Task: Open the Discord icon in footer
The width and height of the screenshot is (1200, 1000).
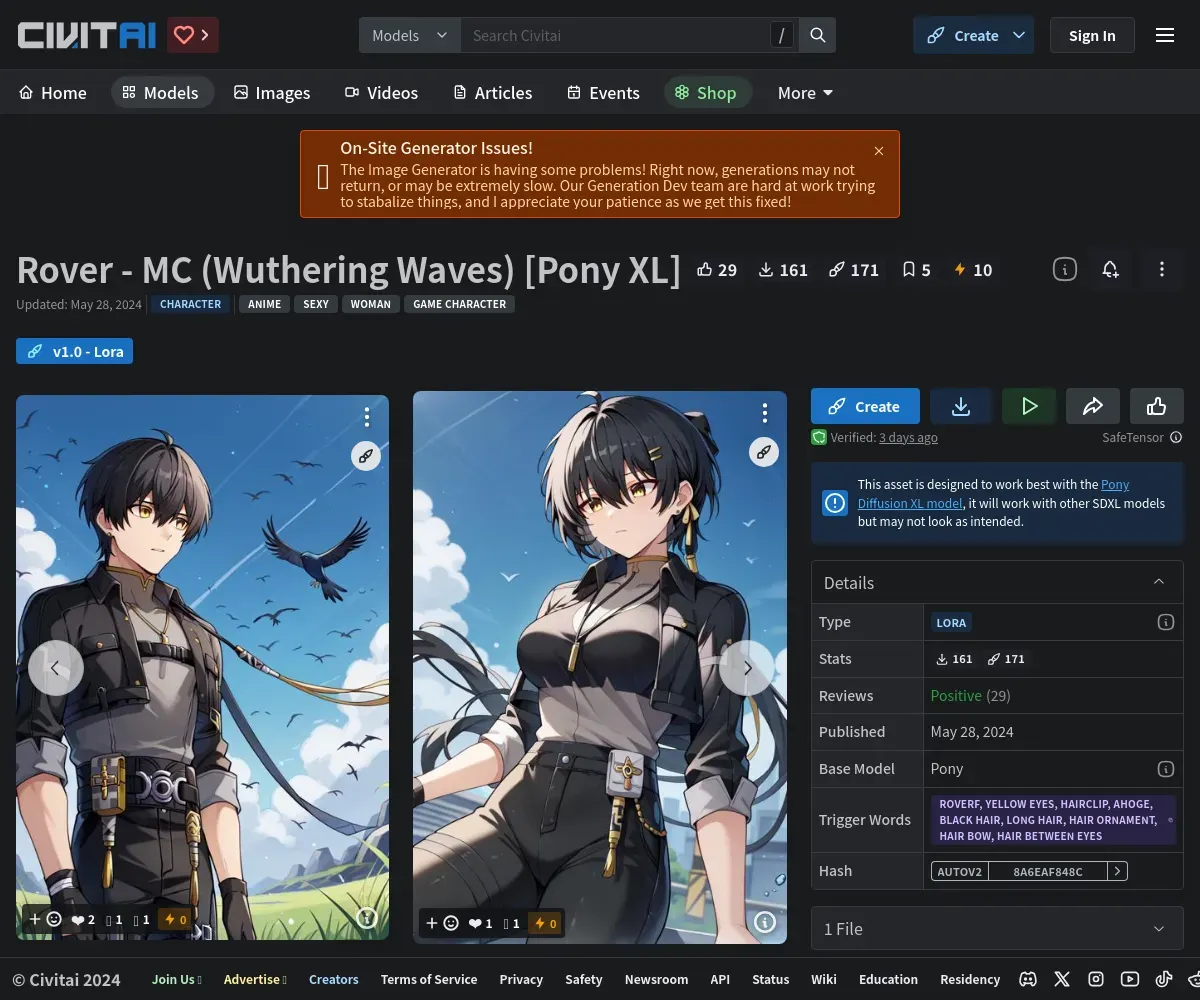Action: pyautogui.click(x=1028, y=980)
